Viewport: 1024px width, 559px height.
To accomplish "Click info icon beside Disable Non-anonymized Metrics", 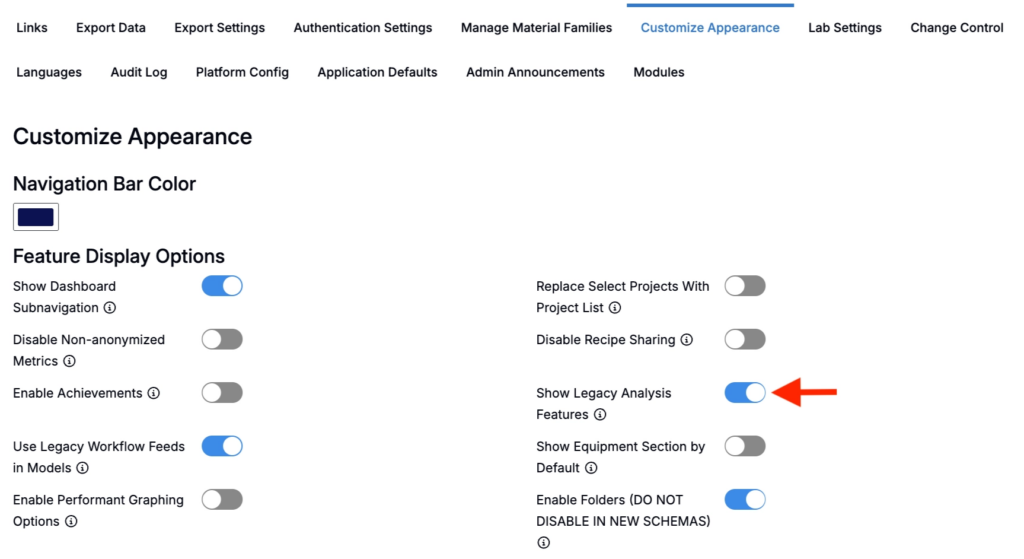I will coord(69,361).
